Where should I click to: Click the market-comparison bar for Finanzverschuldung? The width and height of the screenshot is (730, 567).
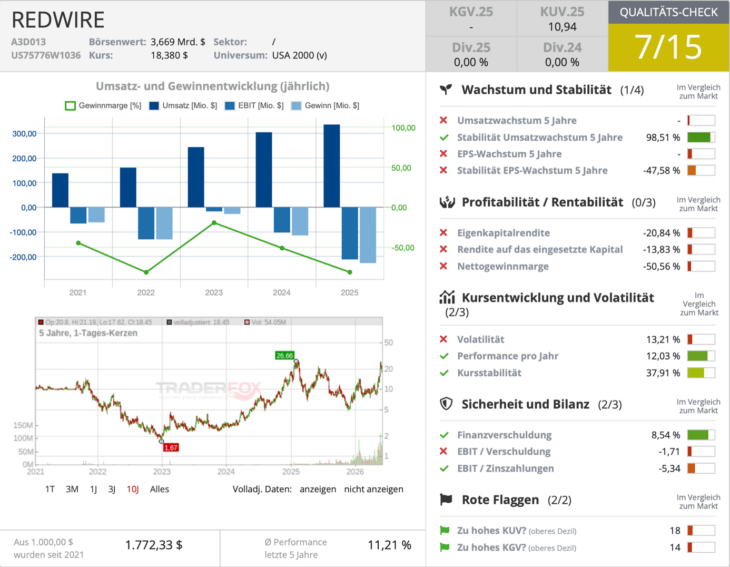(x=701, y=435)
